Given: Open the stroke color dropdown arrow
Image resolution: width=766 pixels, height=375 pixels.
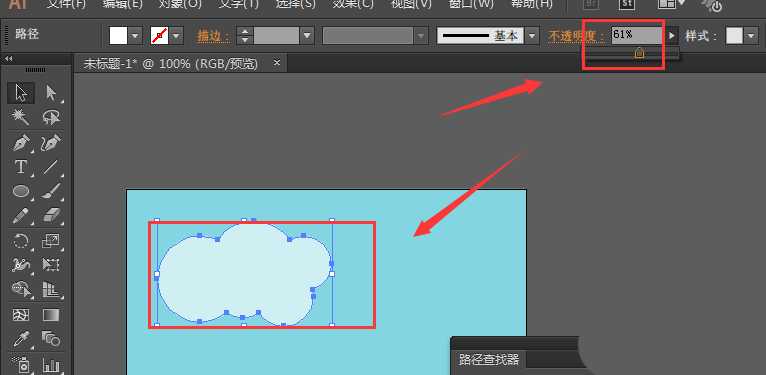Looking at the screenshot, I should coord(176,35).
